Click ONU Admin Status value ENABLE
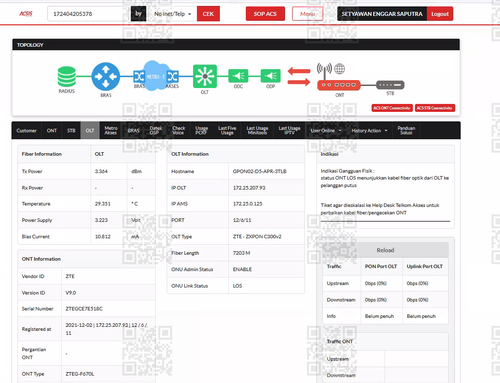Image resolution: width=500 pixels, height=383 pixels. (242, 269)
